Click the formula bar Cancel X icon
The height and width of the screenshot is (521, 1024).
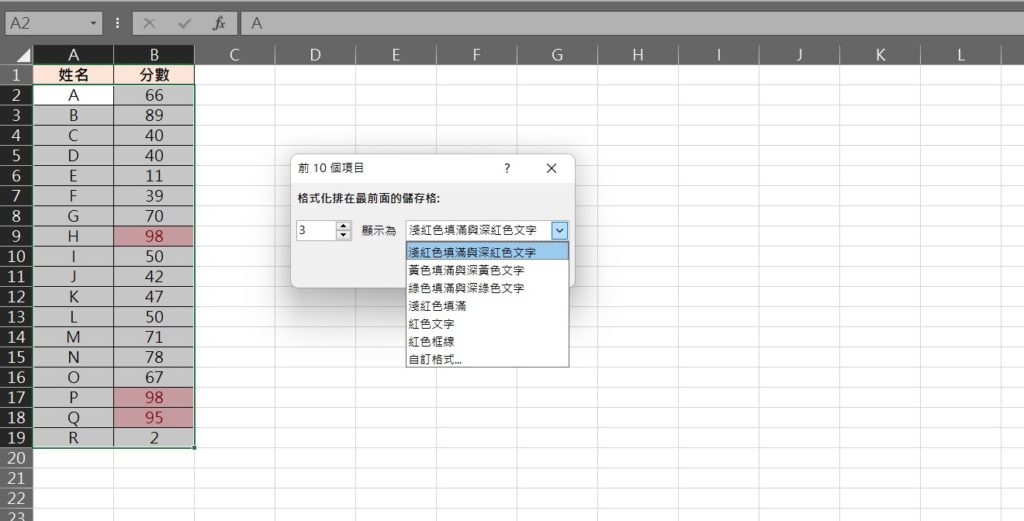click(x=149, y=22)
